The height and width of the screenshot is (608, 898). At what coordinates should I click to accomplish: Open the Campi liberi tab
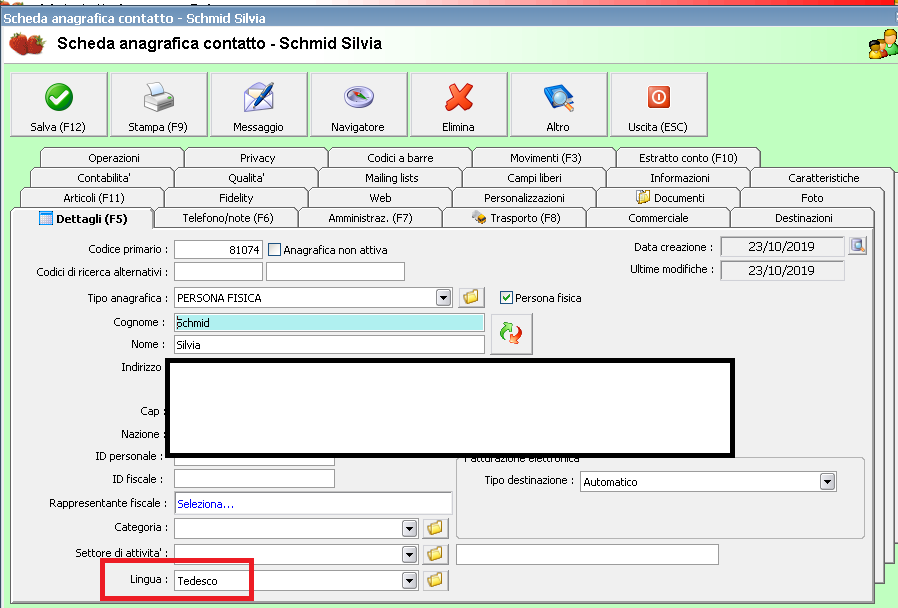(534, 178)
